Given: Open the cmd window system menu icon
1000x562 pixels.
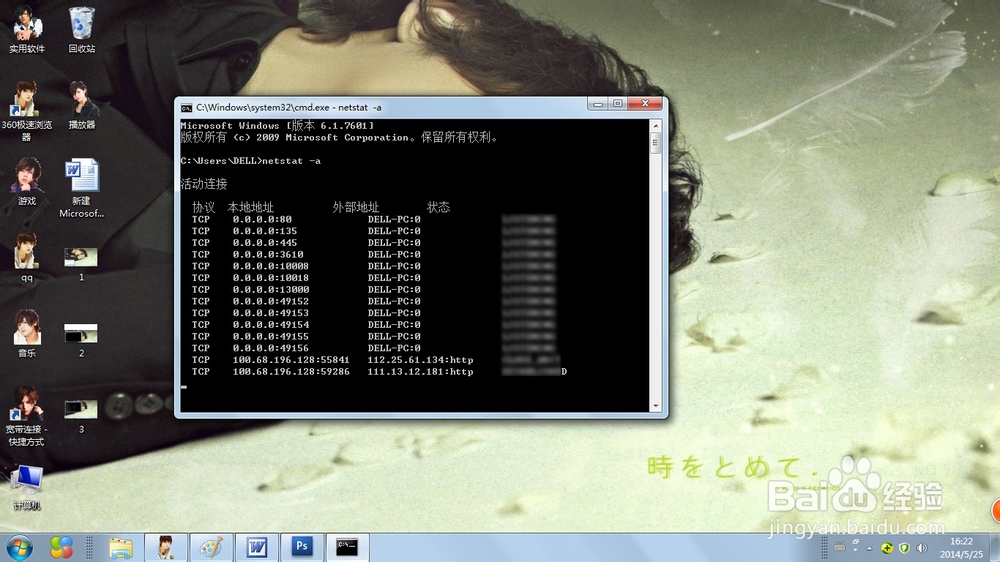Looking at the screenshot, I should [x=186, y=108].
